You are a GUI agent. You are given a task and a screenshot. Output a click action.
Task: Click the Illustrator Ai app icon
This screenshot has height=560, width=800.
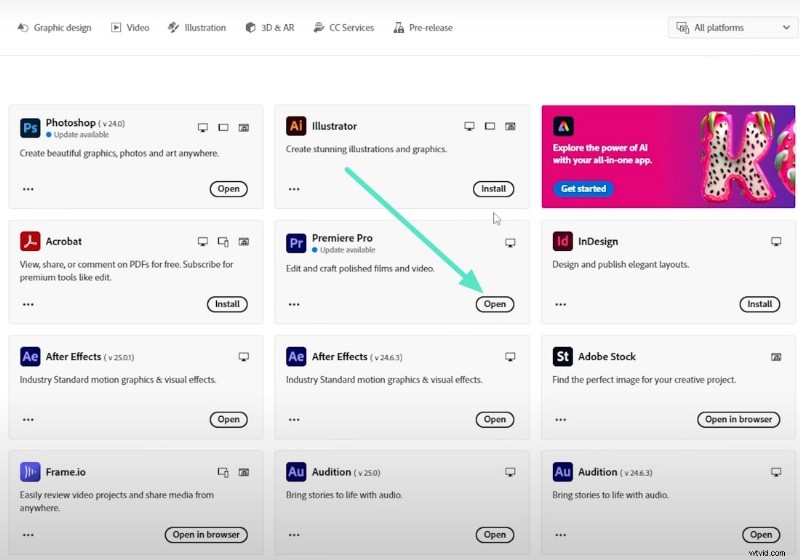(296, 126)
